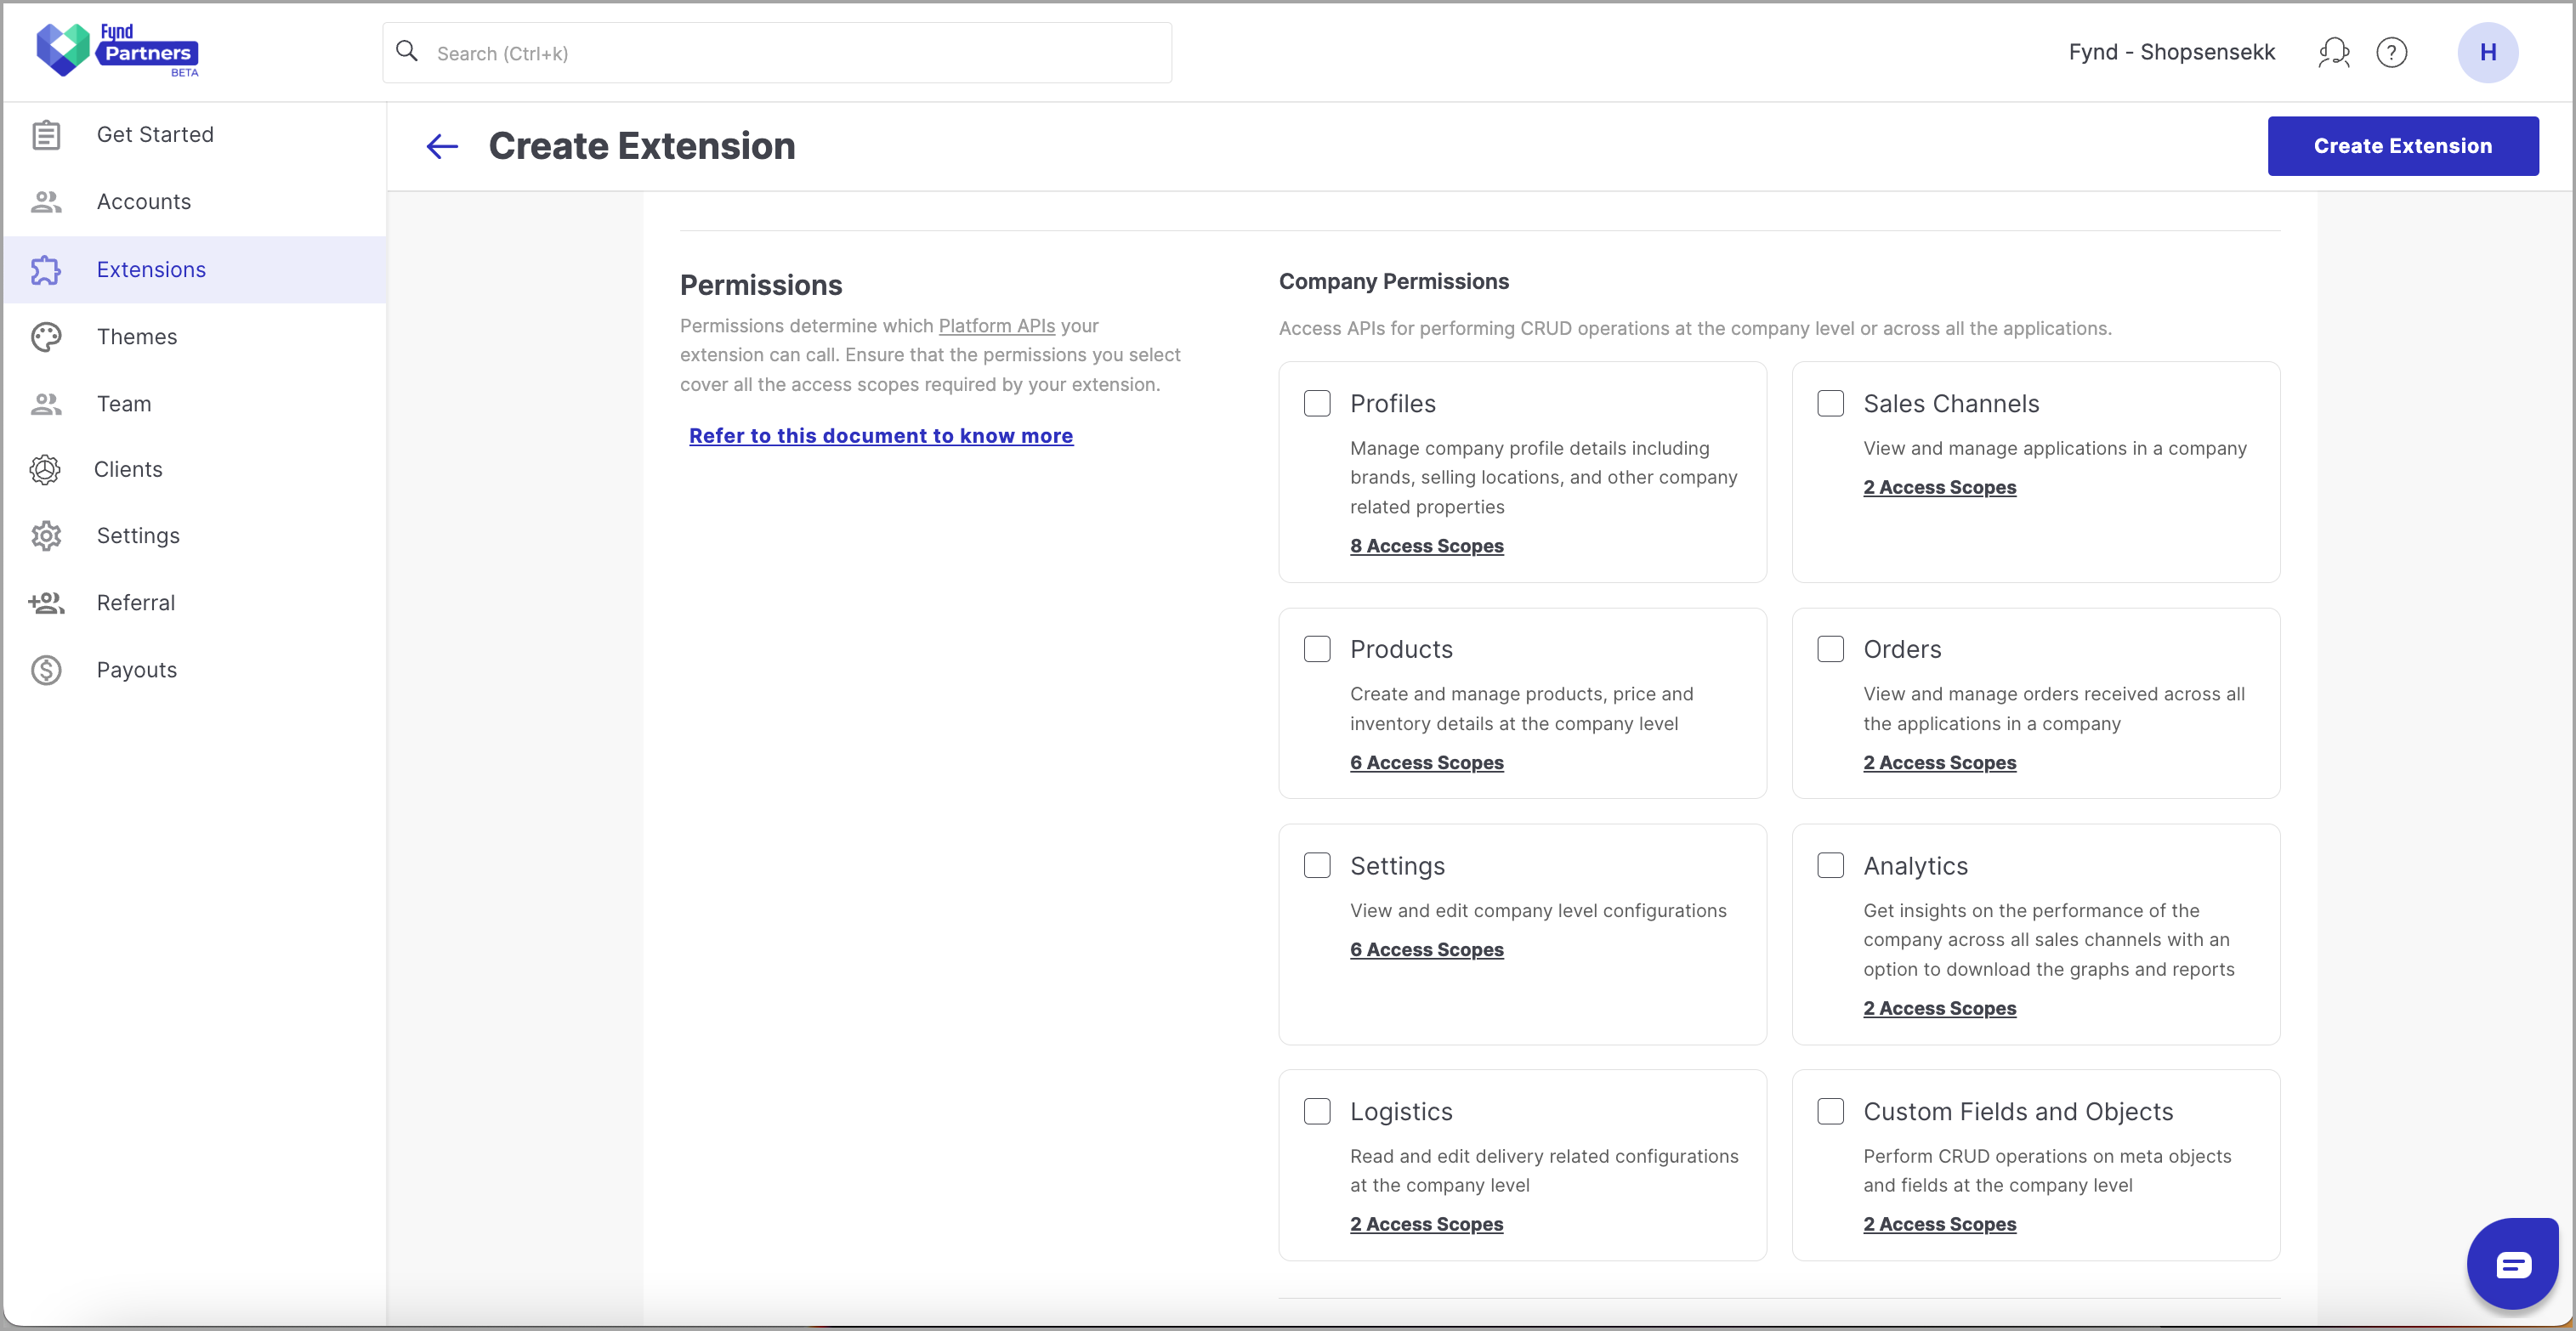Click the Get Started clipboard icon
2576x1331 pixels.
[46, 134]
